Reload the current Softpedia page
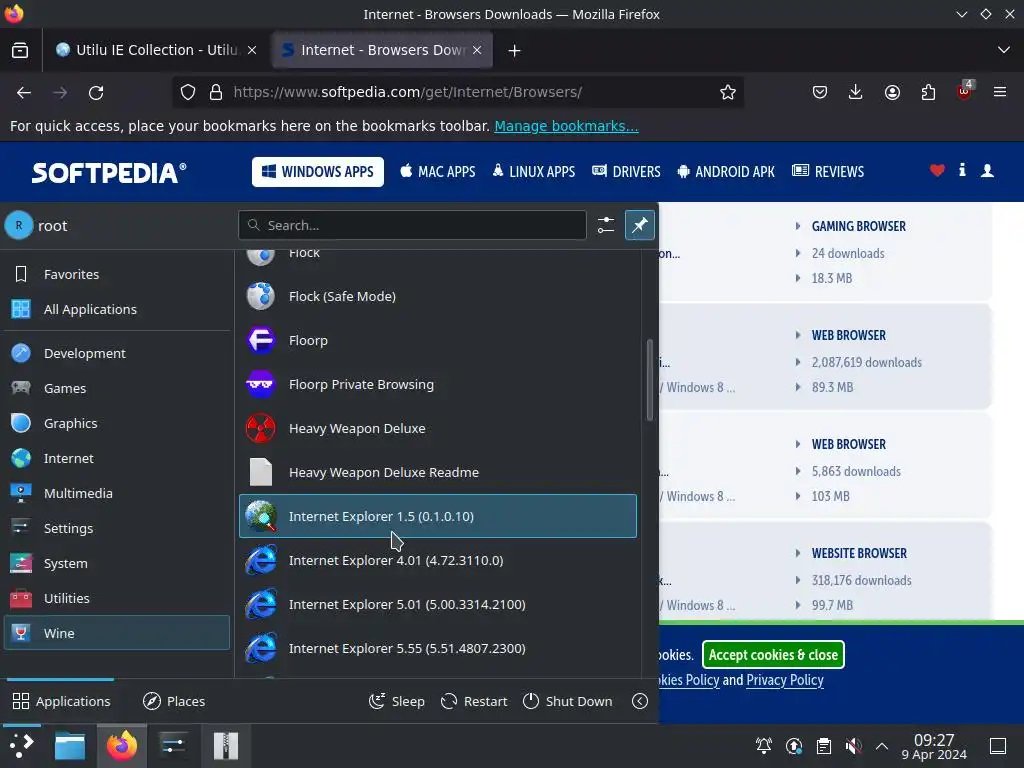This screenshot has width=1024, height=768. (96, 93)
